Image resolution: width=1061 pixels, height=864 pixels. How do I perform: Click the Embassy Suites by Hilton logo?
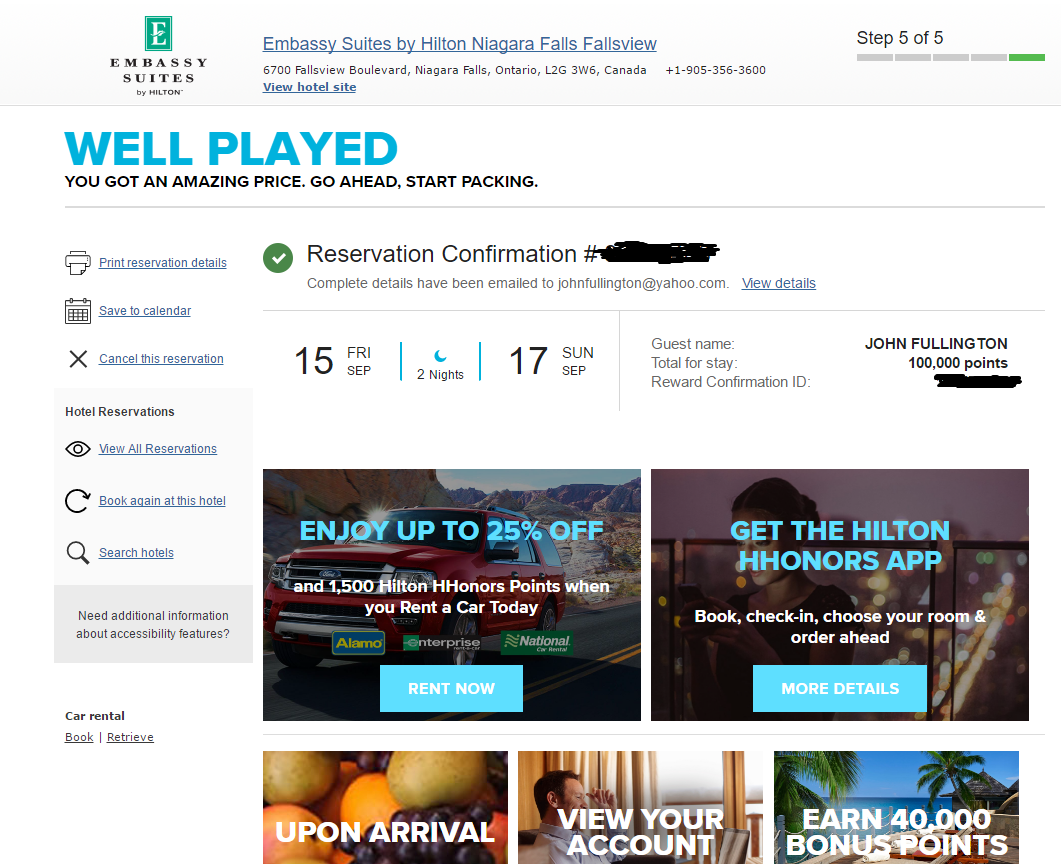point(159,56)
